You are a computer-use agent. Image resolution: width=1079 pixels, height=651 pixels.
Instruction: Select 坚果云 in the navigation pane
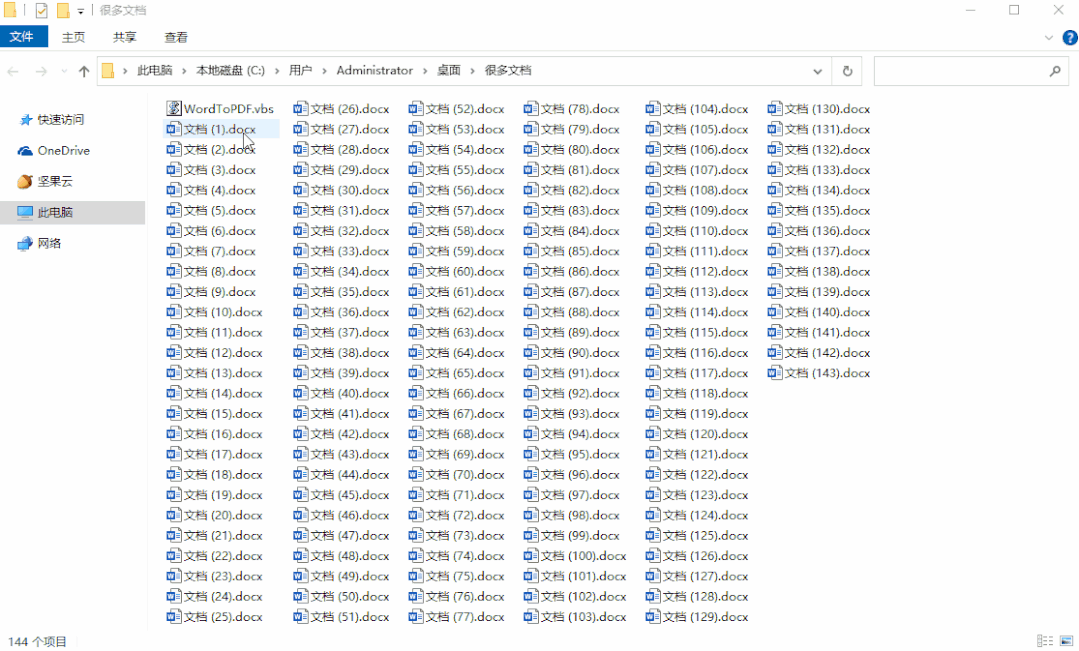(x=55, y=182)
